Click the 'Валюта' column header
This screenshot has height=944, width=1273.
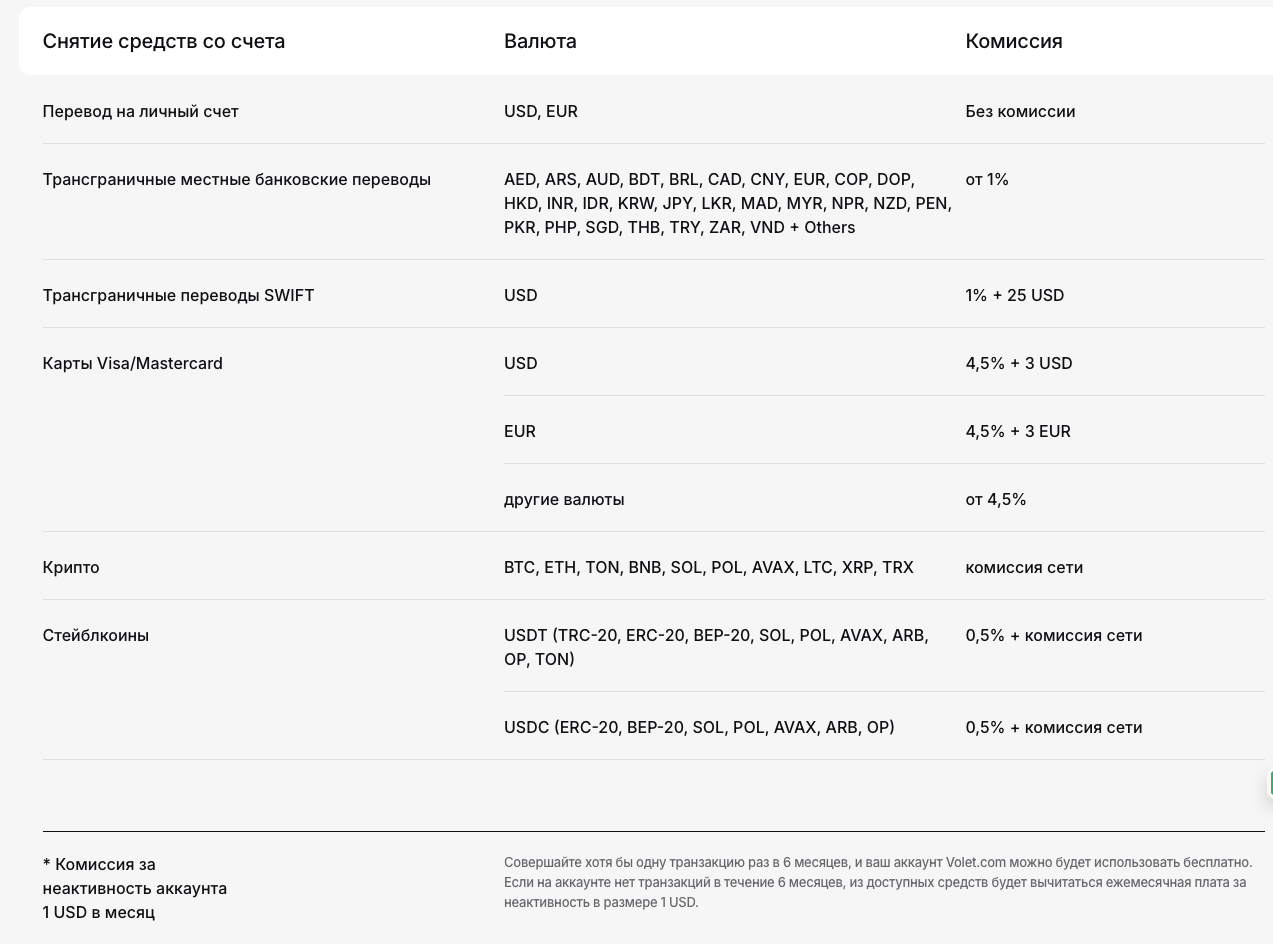pos(540,41)
